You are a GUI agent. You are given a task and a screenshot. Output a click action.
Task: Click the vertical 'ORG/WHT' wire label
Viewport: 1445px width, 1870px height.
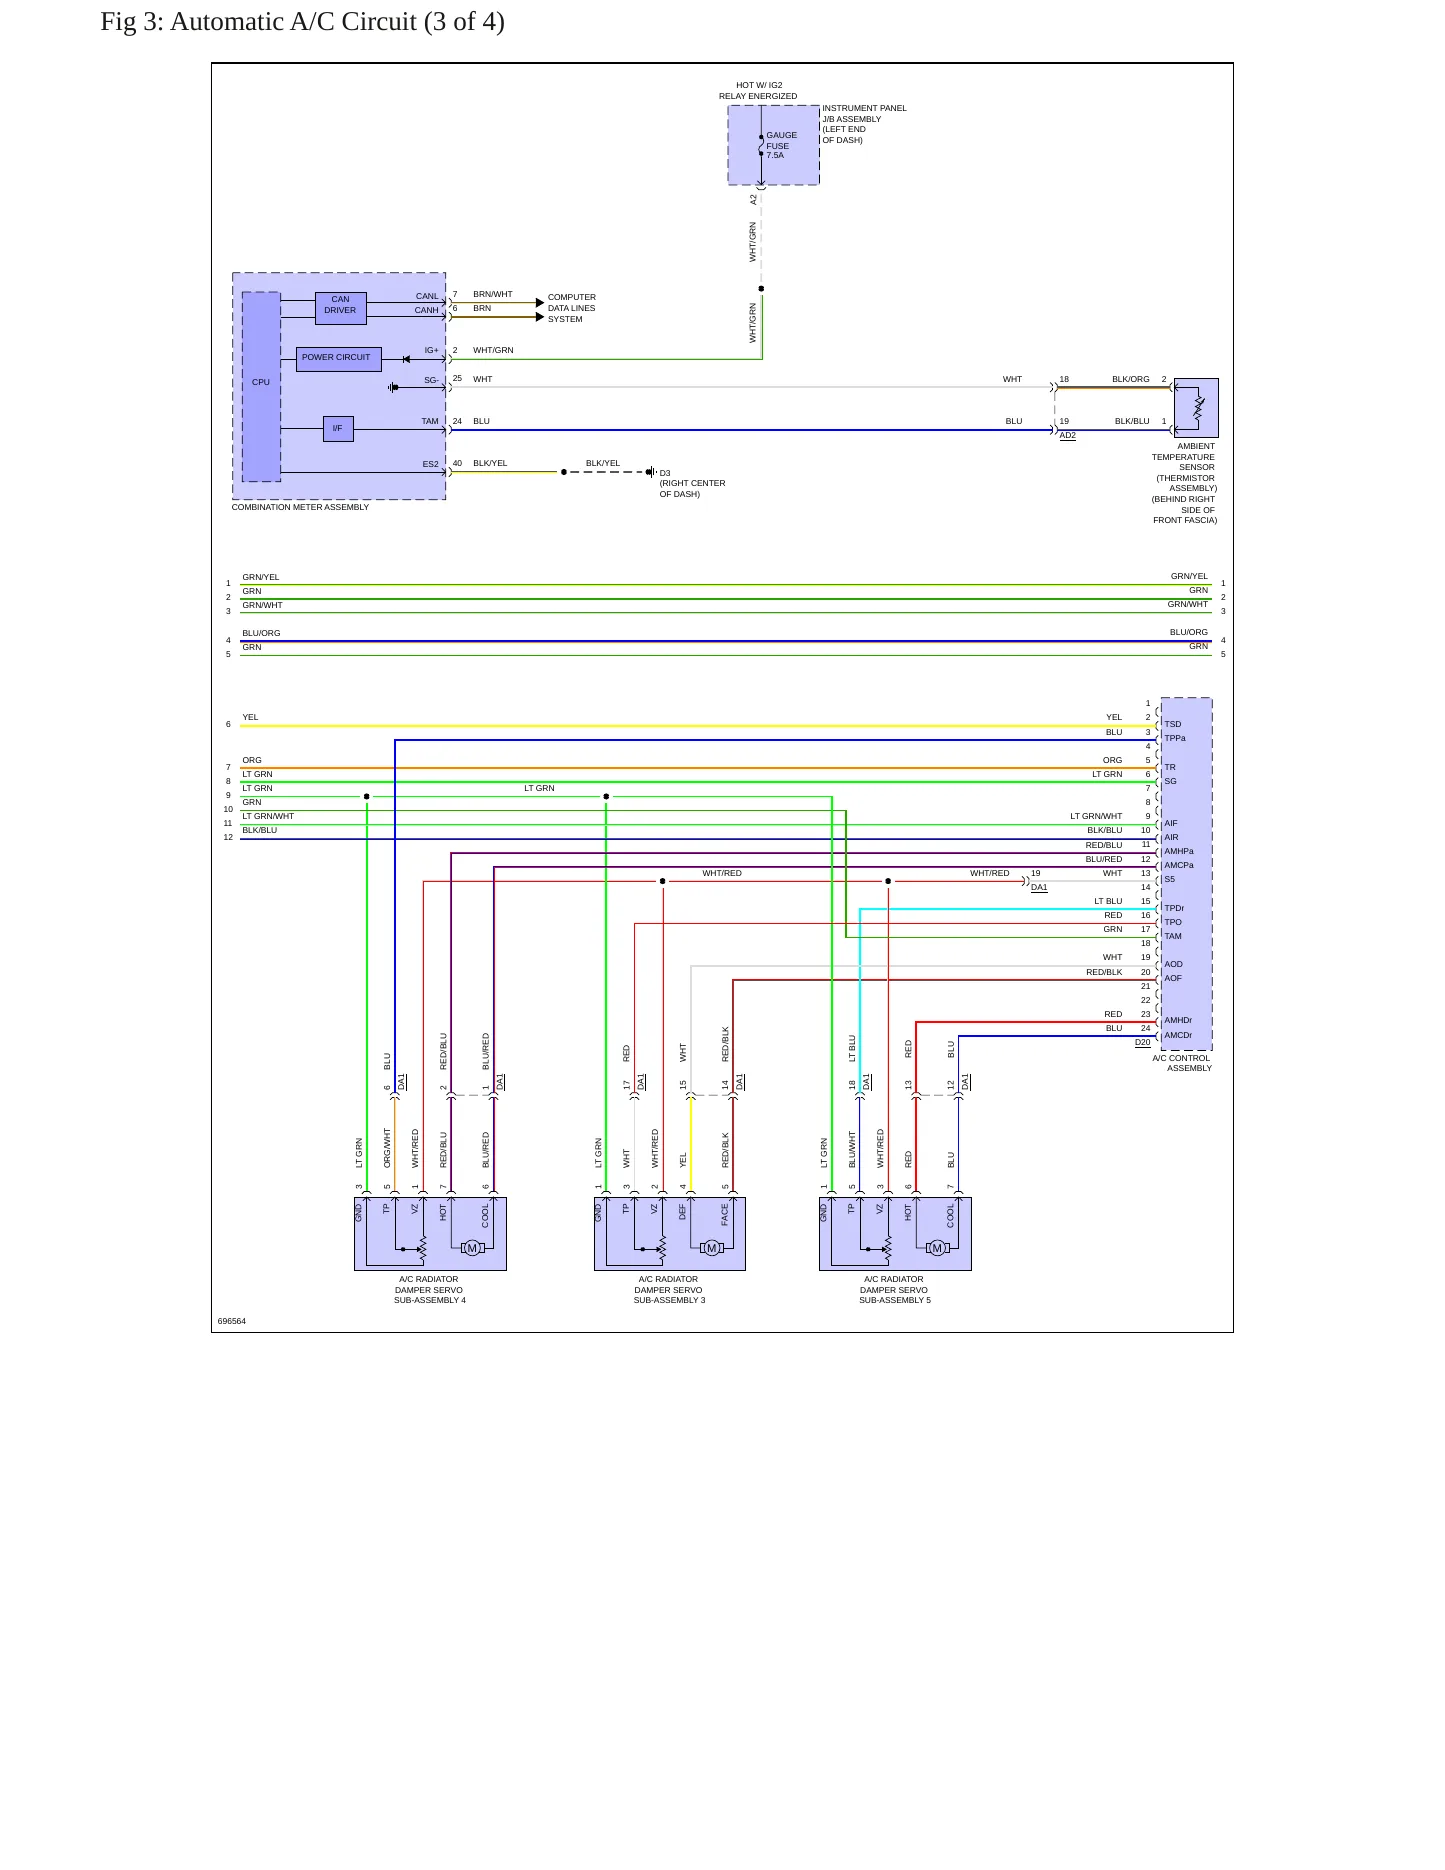coord(387,1148)
